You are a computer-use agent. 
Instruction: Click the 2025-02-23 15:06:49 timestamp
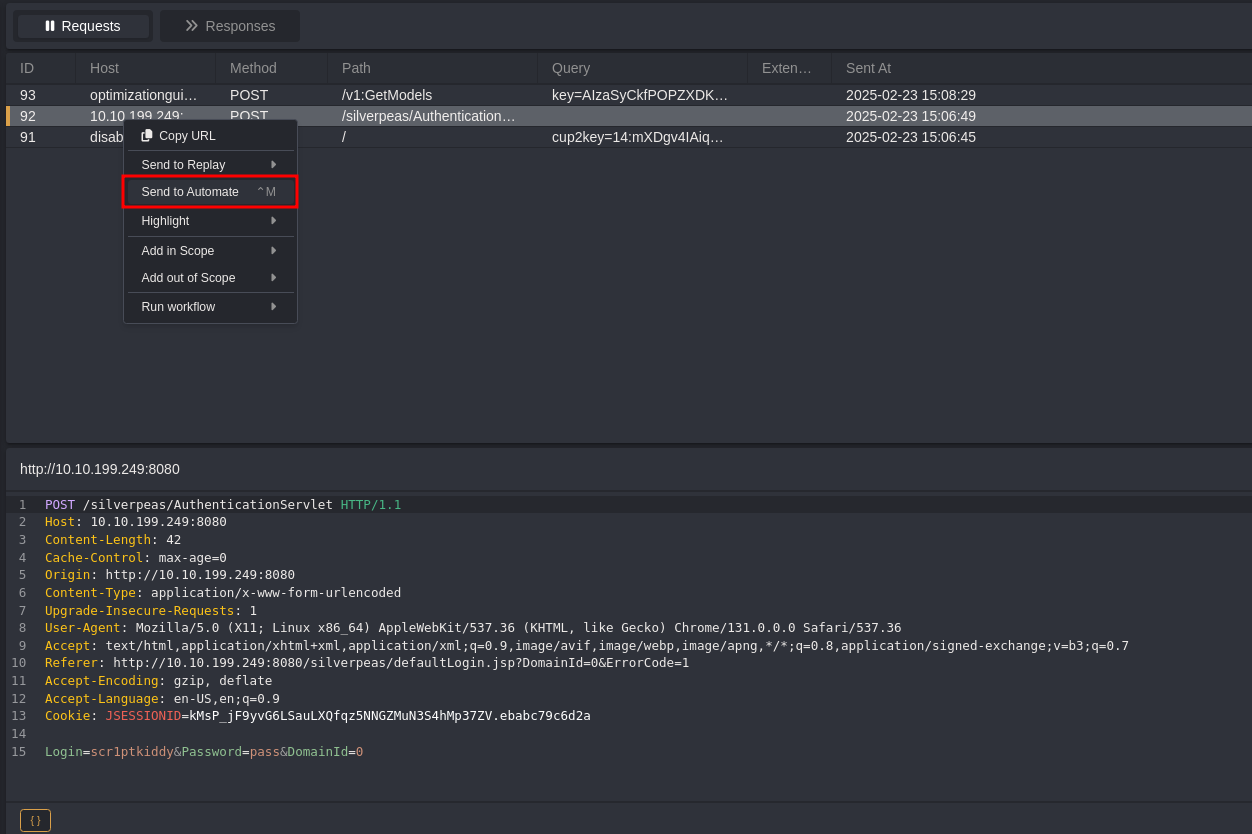[911, 116]
